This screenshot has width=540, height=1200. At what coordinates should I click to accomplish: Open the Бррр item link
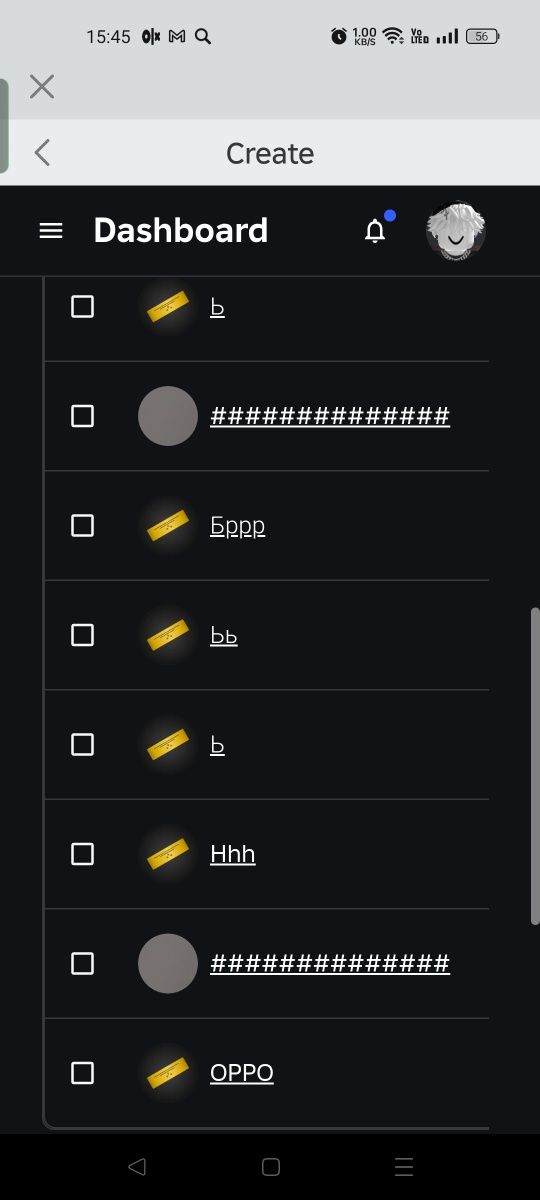(238, 526)
